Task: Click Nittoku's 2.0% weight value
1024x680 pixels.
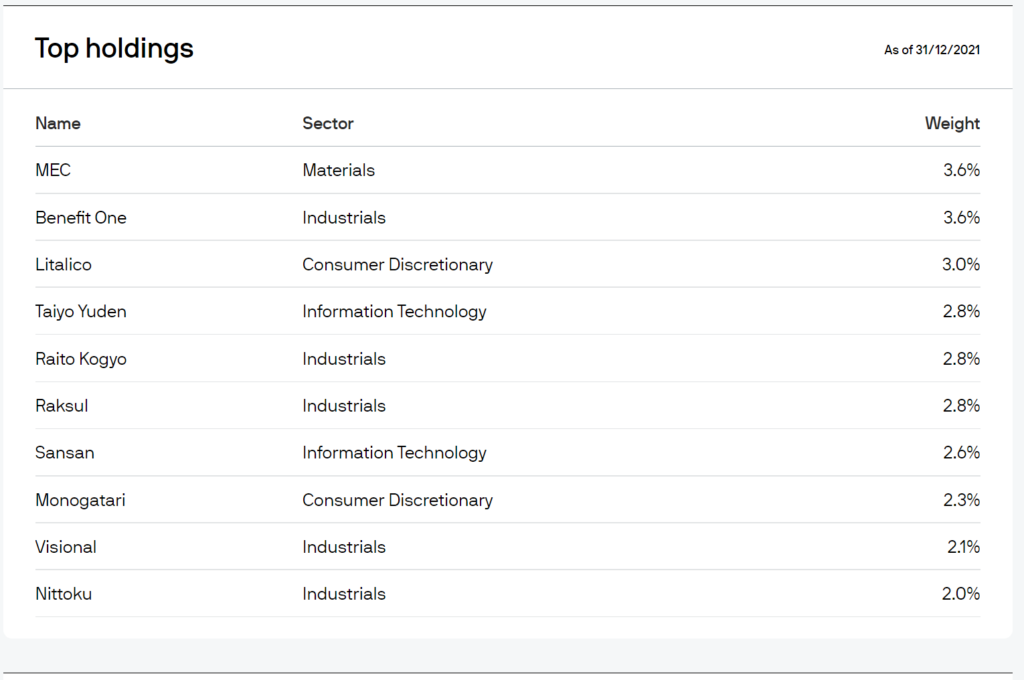Action: pos(961,593)
